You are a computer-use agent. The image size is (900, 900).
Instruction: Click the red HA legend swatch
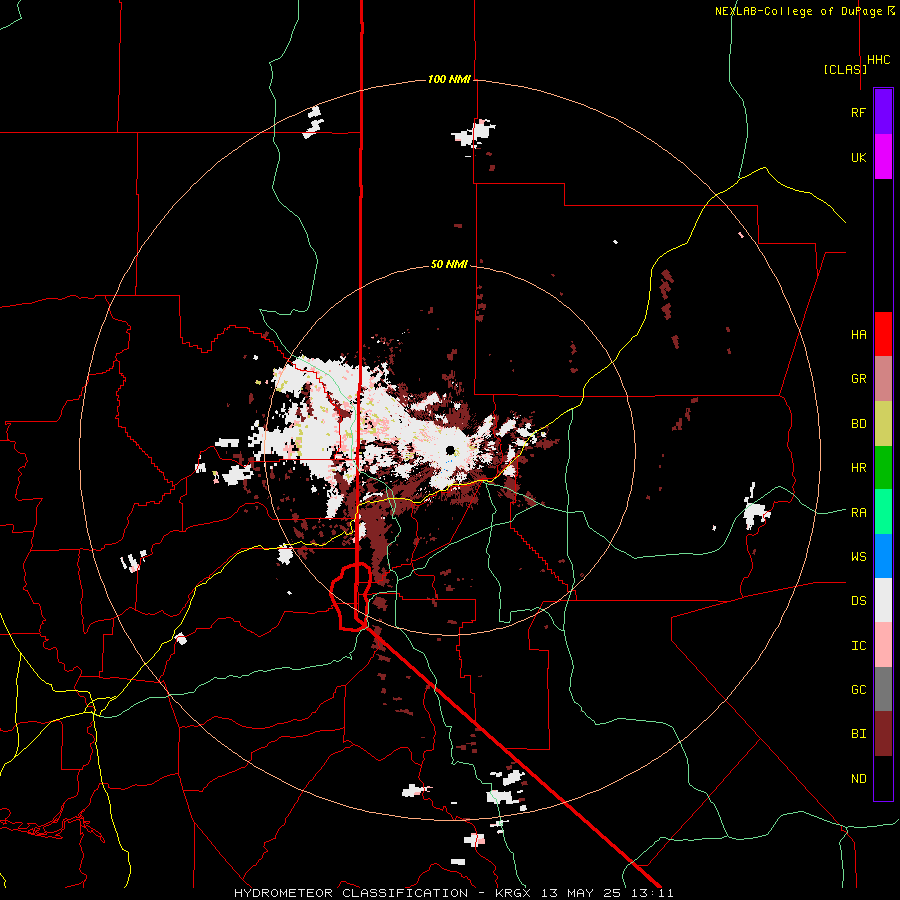(x=883, y=334)
